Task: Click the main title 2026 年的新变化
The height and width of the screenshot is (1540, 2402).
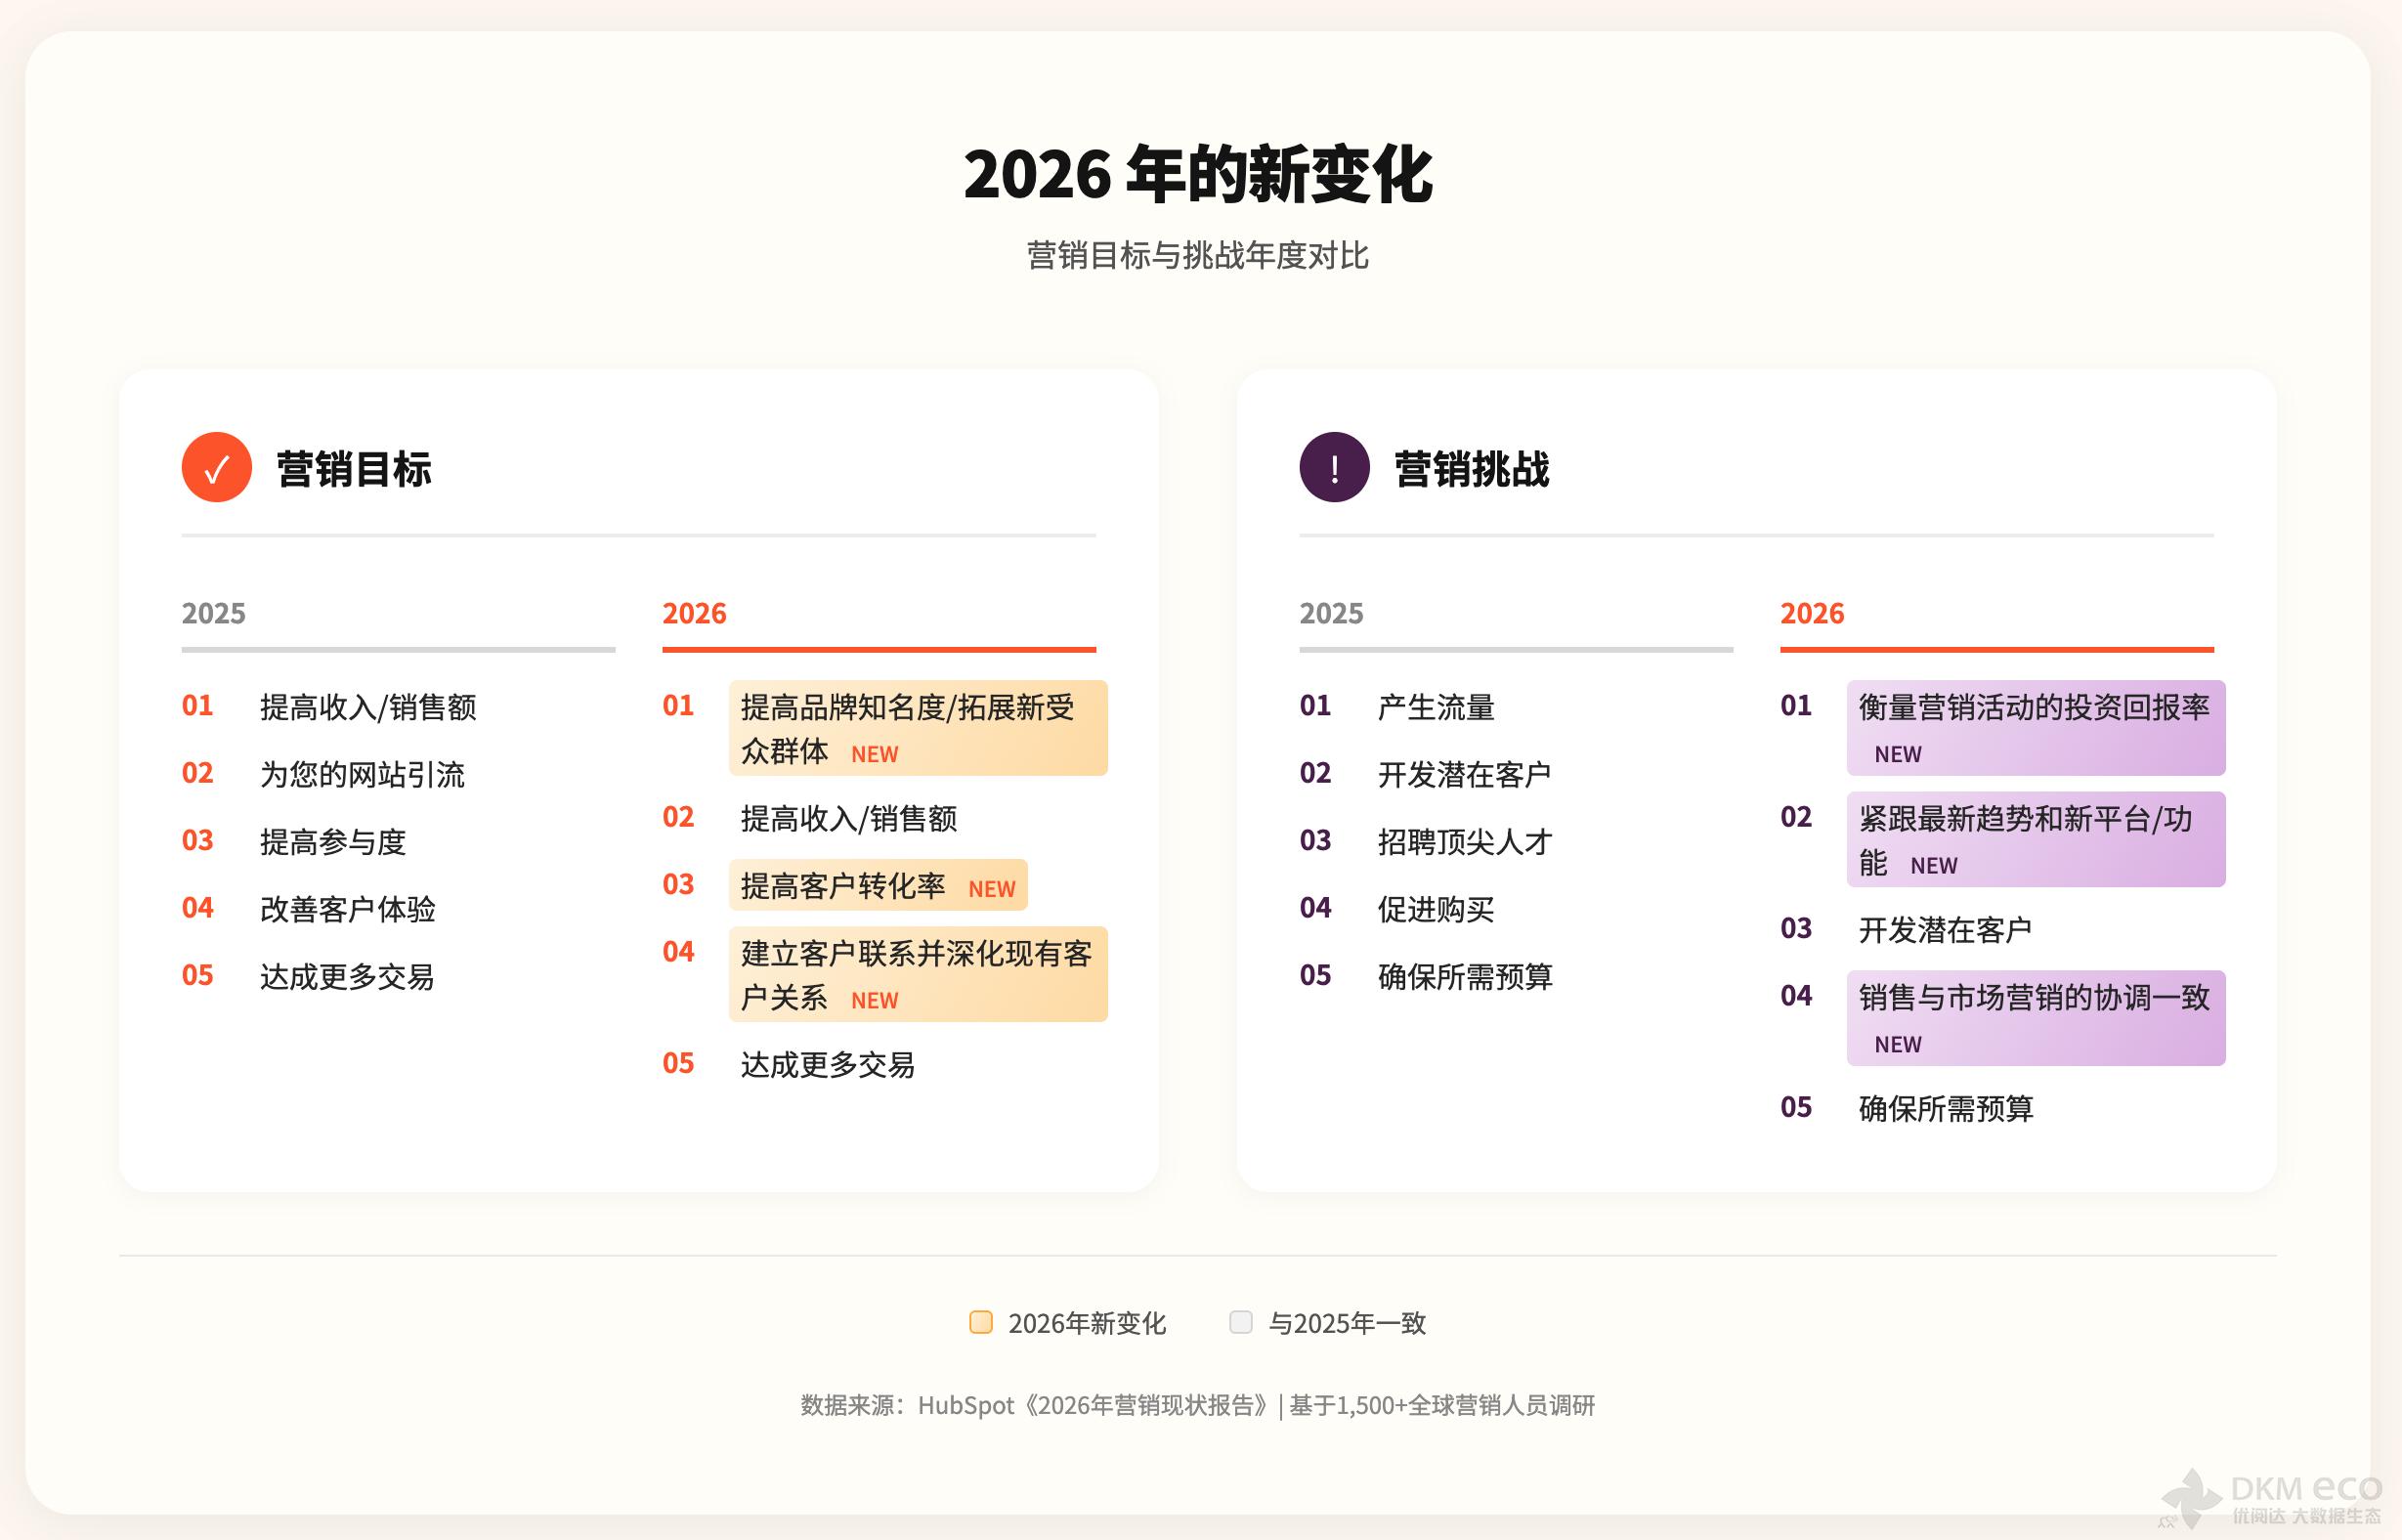Action: (x=1197, y=175)
